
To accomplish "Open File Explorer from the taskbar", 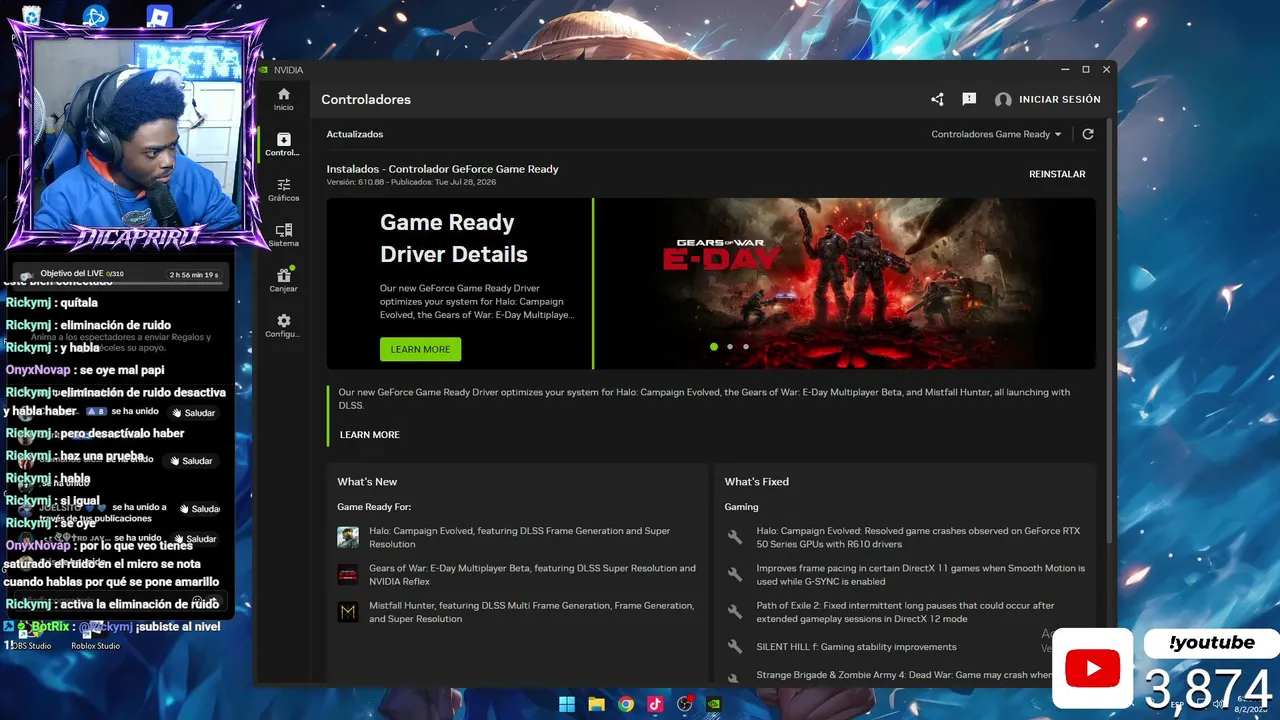I will coord(596,704).
